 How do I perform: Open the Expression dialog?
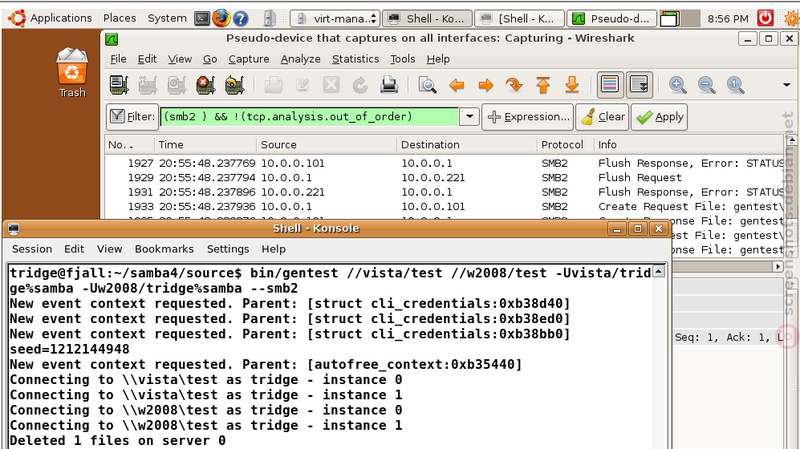coord(528,117)
